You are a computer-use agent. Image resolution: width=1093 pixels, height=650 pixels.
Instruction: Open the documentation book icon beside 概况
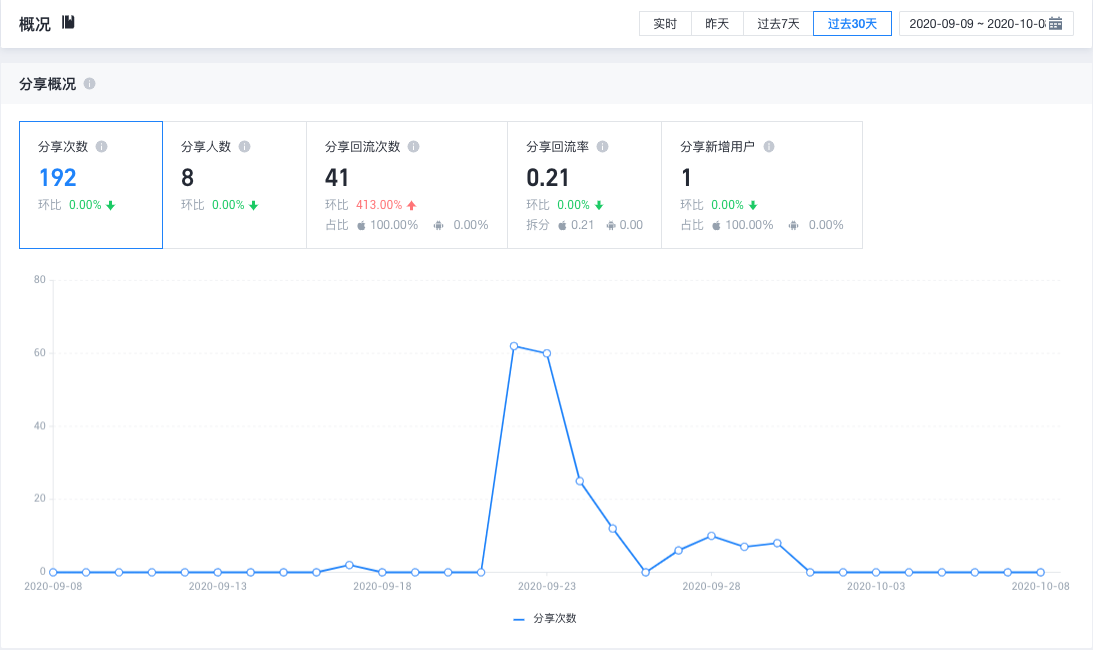[x=68, y=22]
